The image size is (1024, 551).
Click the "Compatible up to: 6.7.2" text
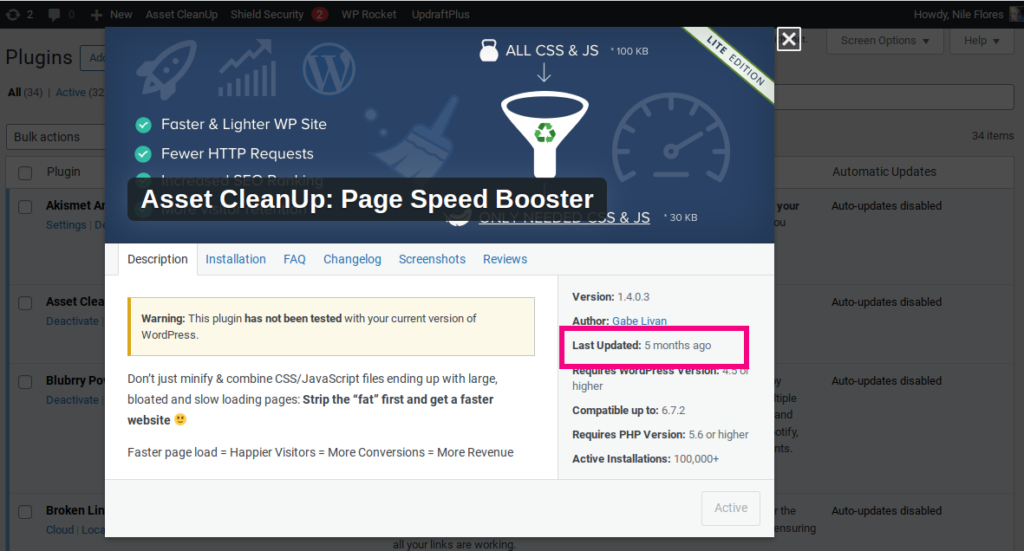628,411
